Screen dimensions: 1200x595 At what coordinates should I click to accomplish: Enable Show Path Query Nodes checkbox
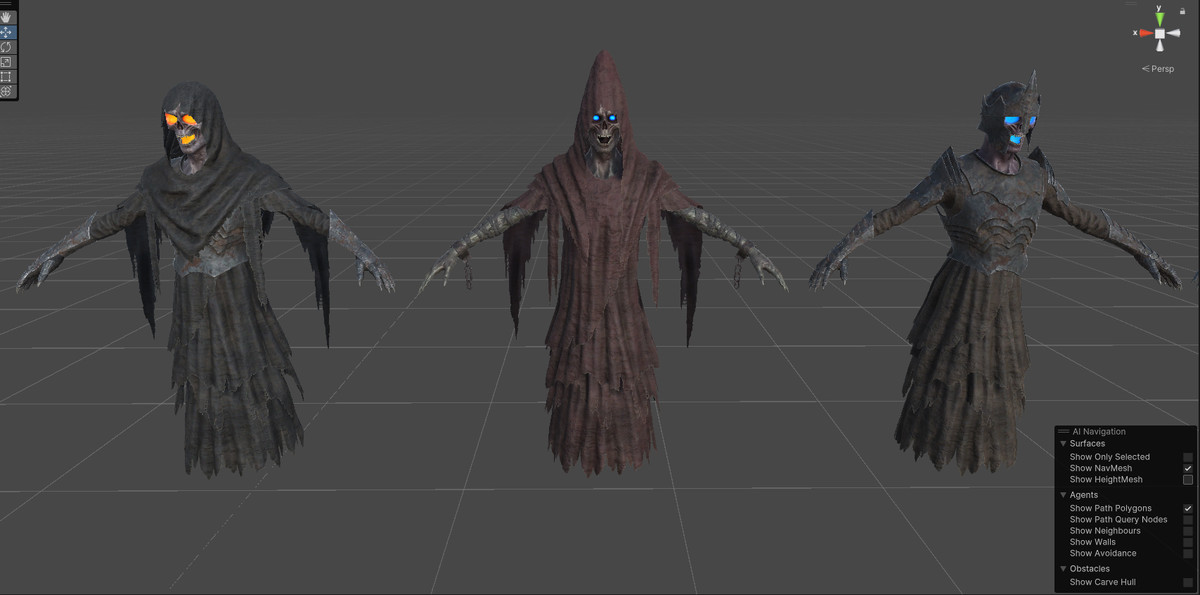click(1188, 520)
